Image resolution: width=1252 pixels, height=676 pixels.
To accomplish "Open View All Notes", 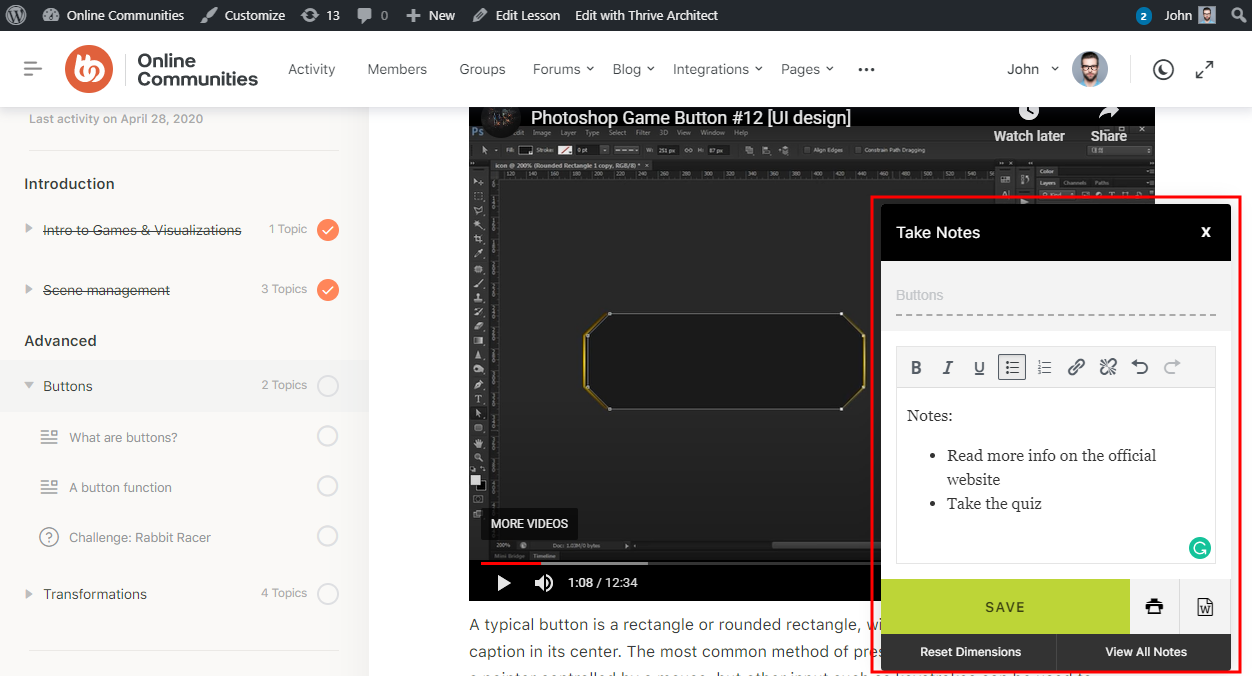I will pos(1144,651).
